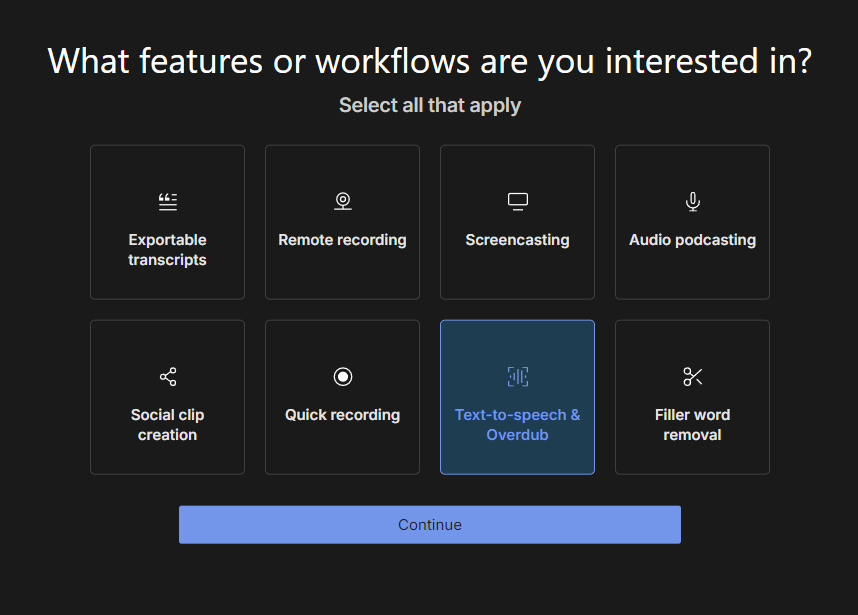Click the waveform icon for Text-to-speech
The width and height of the screenshot is (858, 615).
coord(517,377)
